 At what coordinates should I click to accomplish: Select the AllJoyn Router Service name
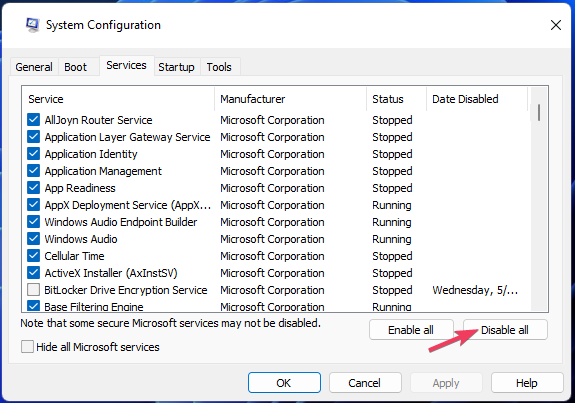click(x=98, y=120)
